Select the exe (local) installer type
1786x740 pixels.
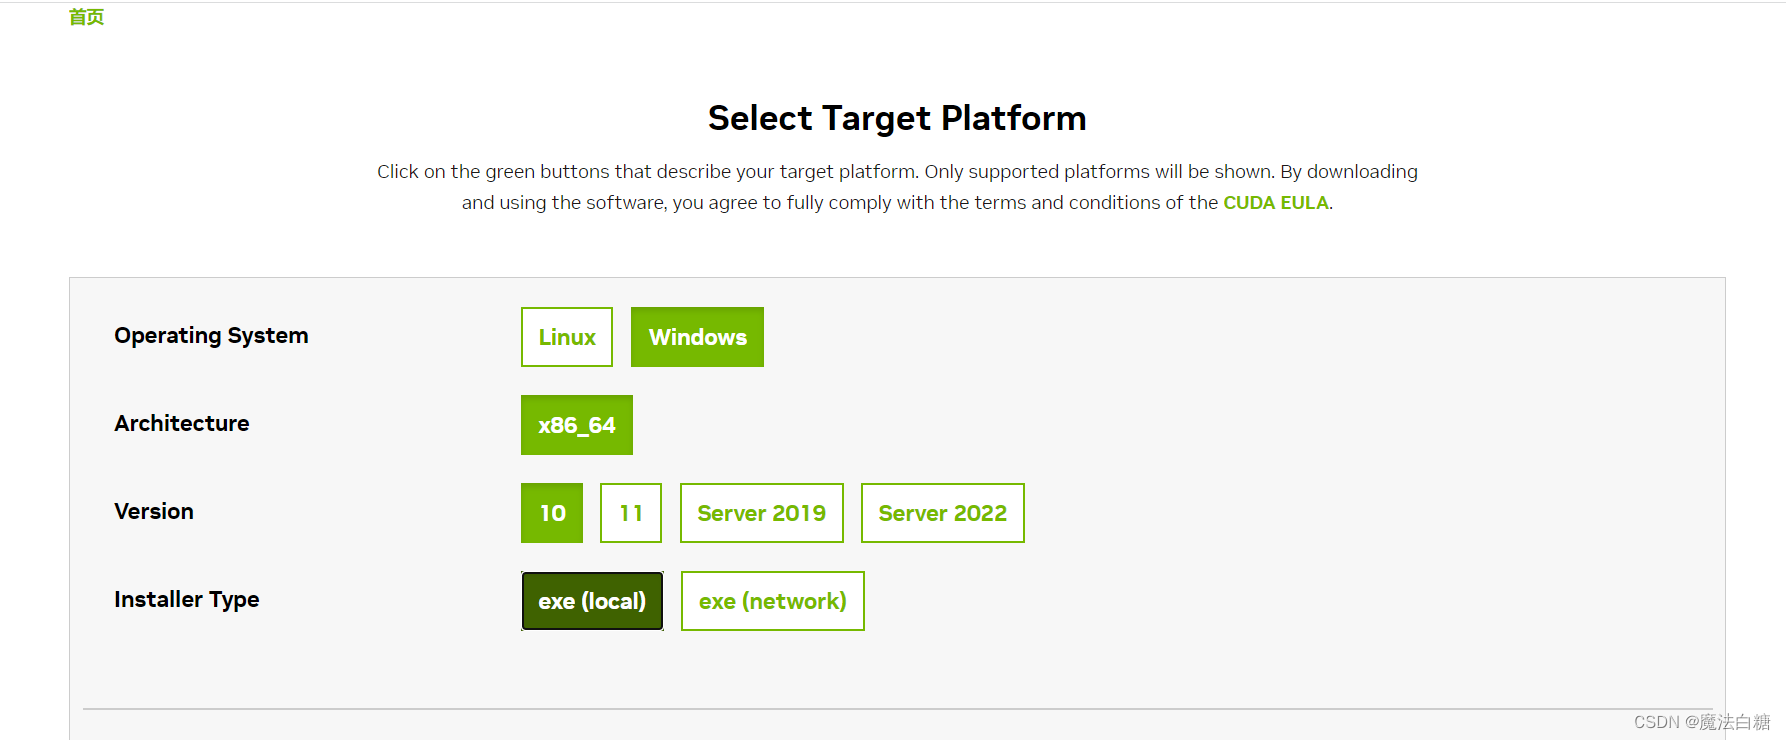point(592,601)
